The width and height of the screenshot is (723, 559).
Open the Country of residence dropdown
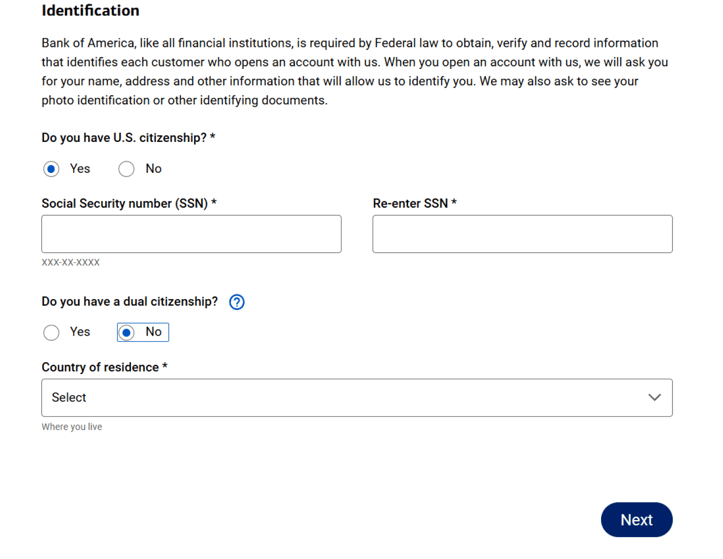click(x=357, y=398)
